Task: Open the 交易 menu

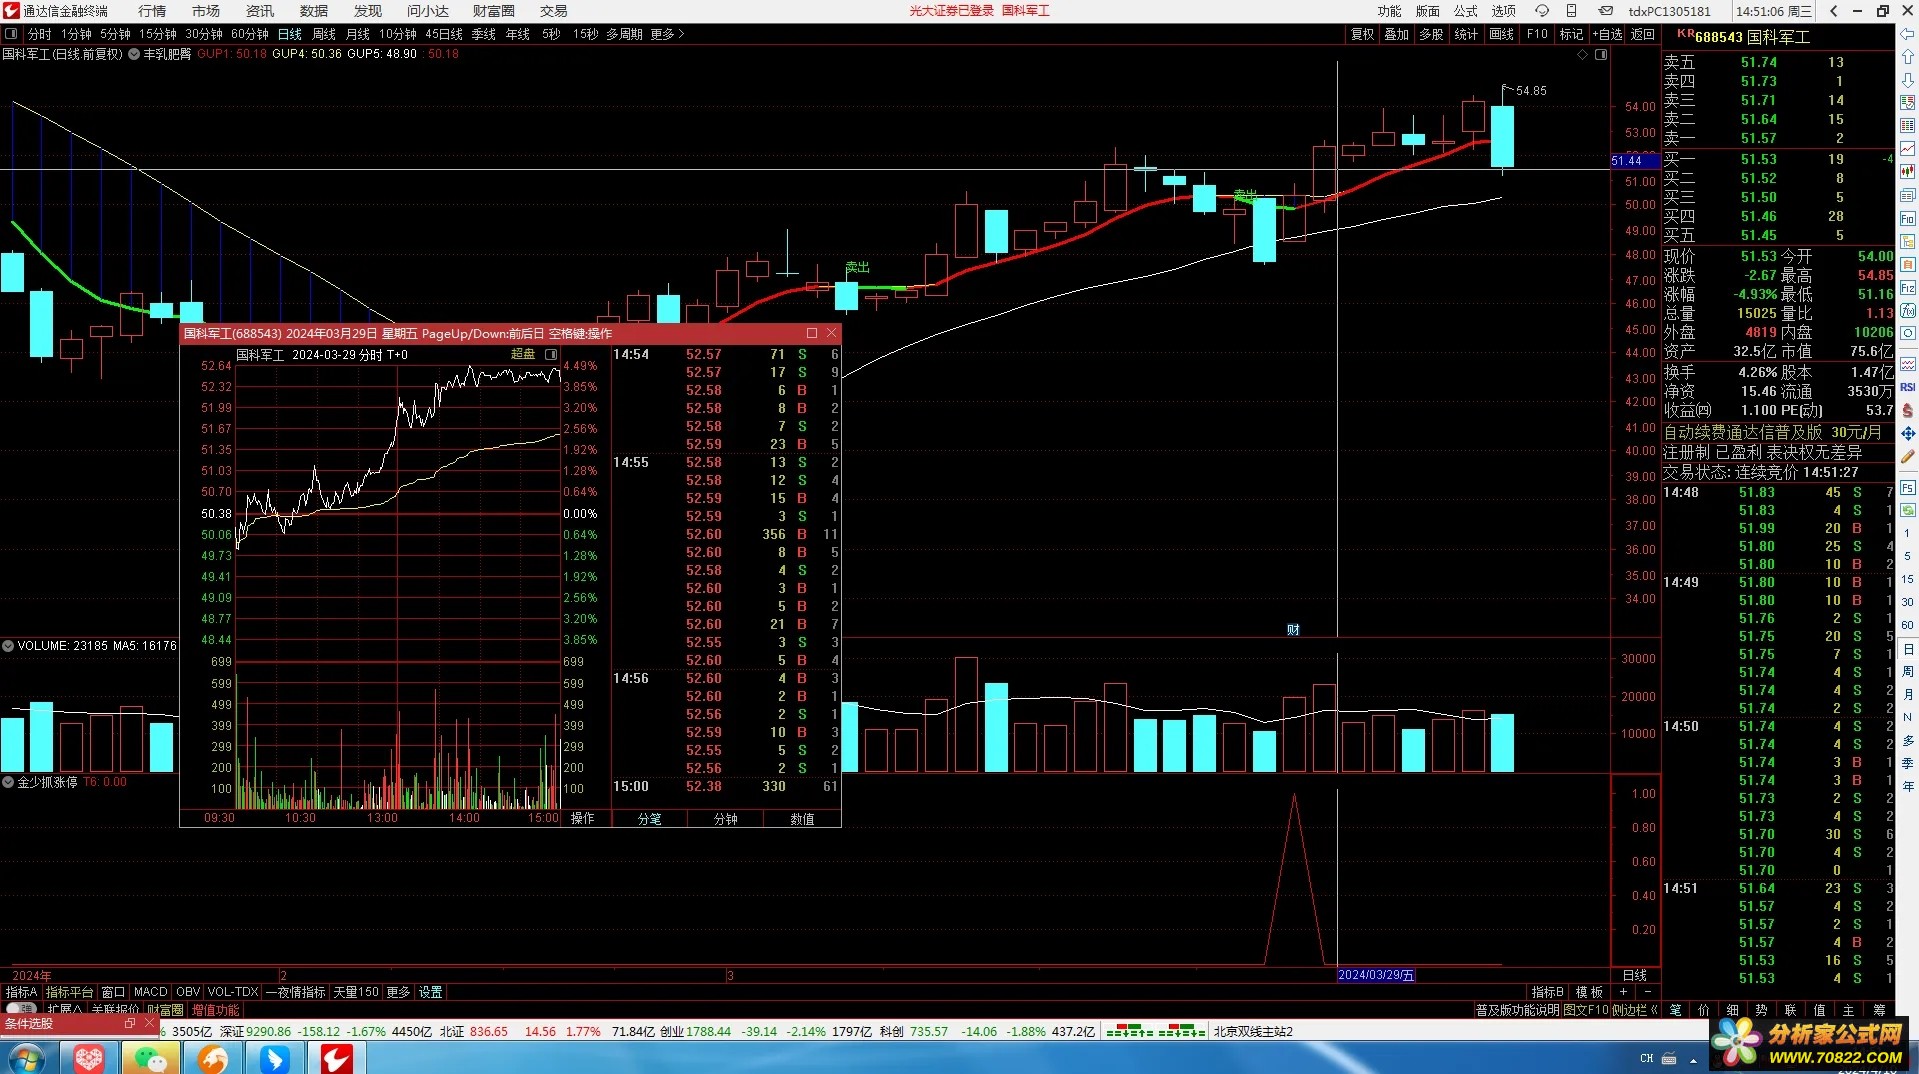Action: [554, 11]
